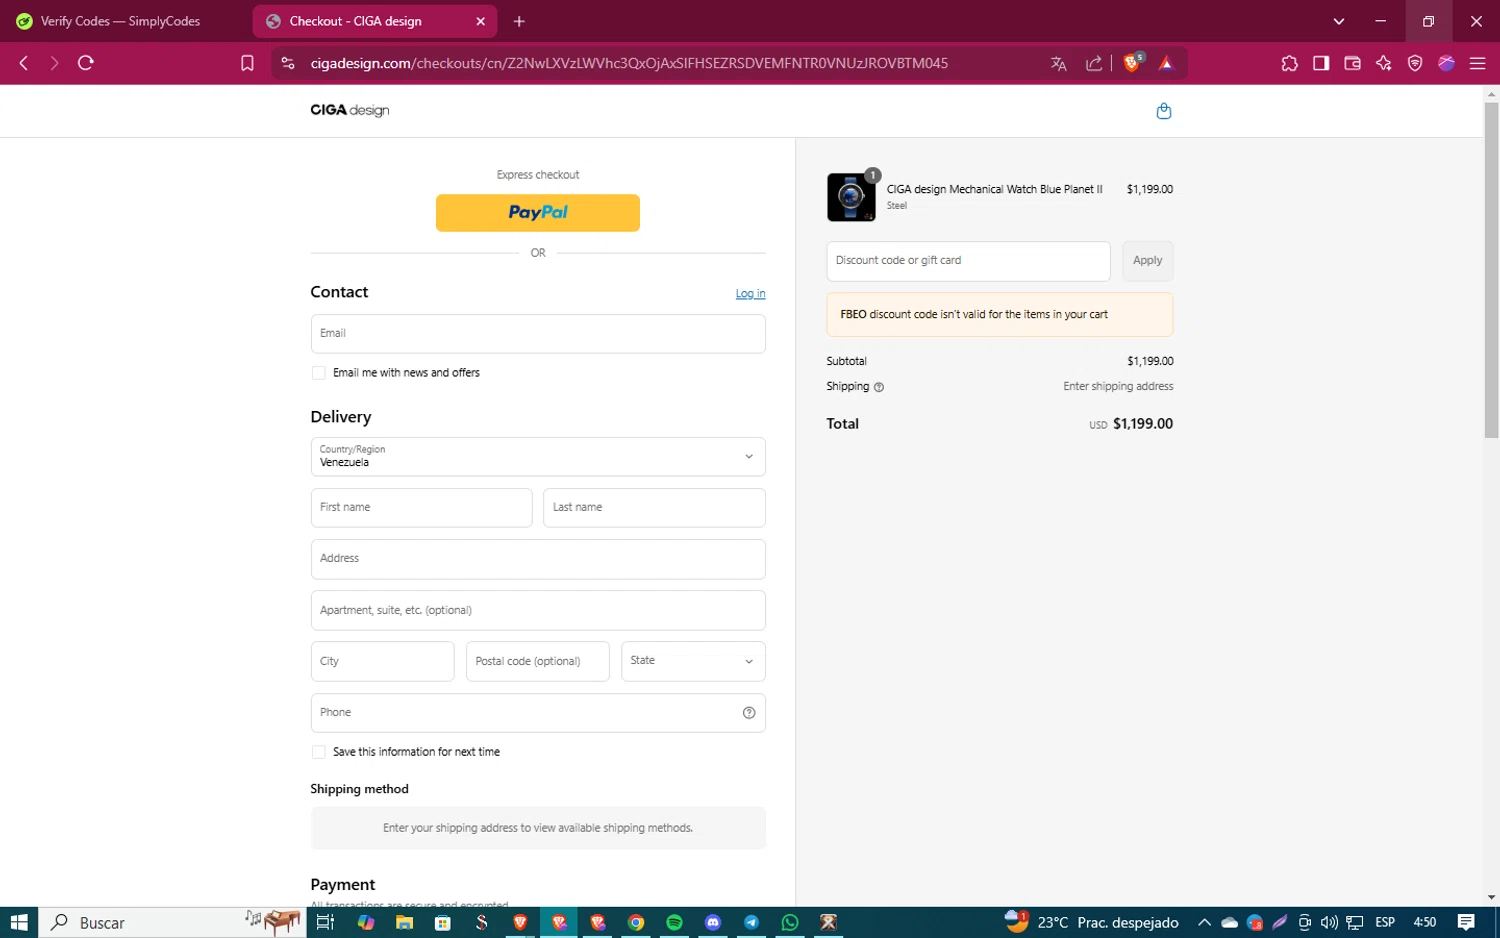Click the ESP language indicator
This screenshot has height=938, width=1500.
(x=1385, y=922)
